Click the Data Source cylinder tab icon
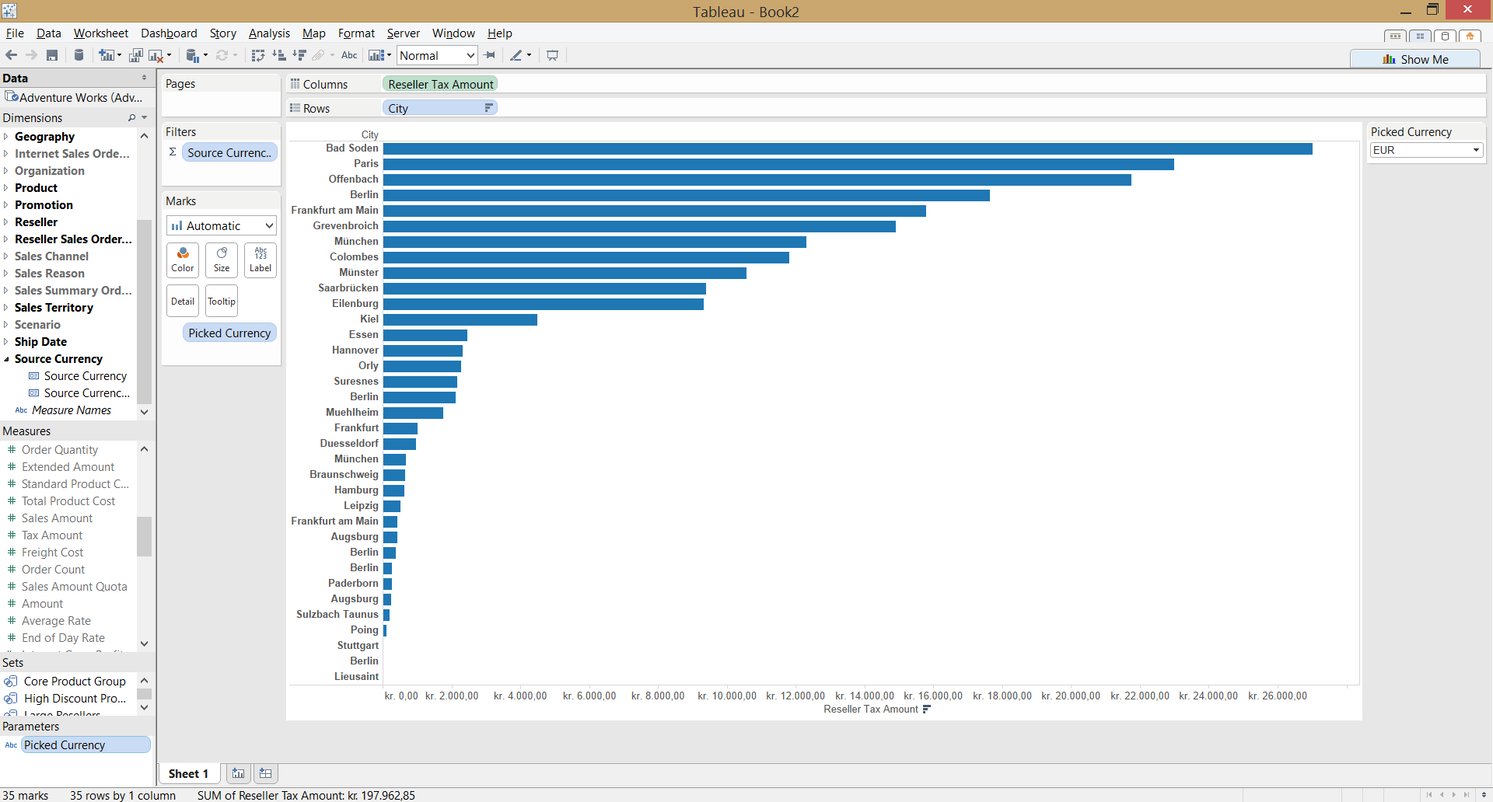Viewport: 1493px width, 802px height. pos(79,55)
